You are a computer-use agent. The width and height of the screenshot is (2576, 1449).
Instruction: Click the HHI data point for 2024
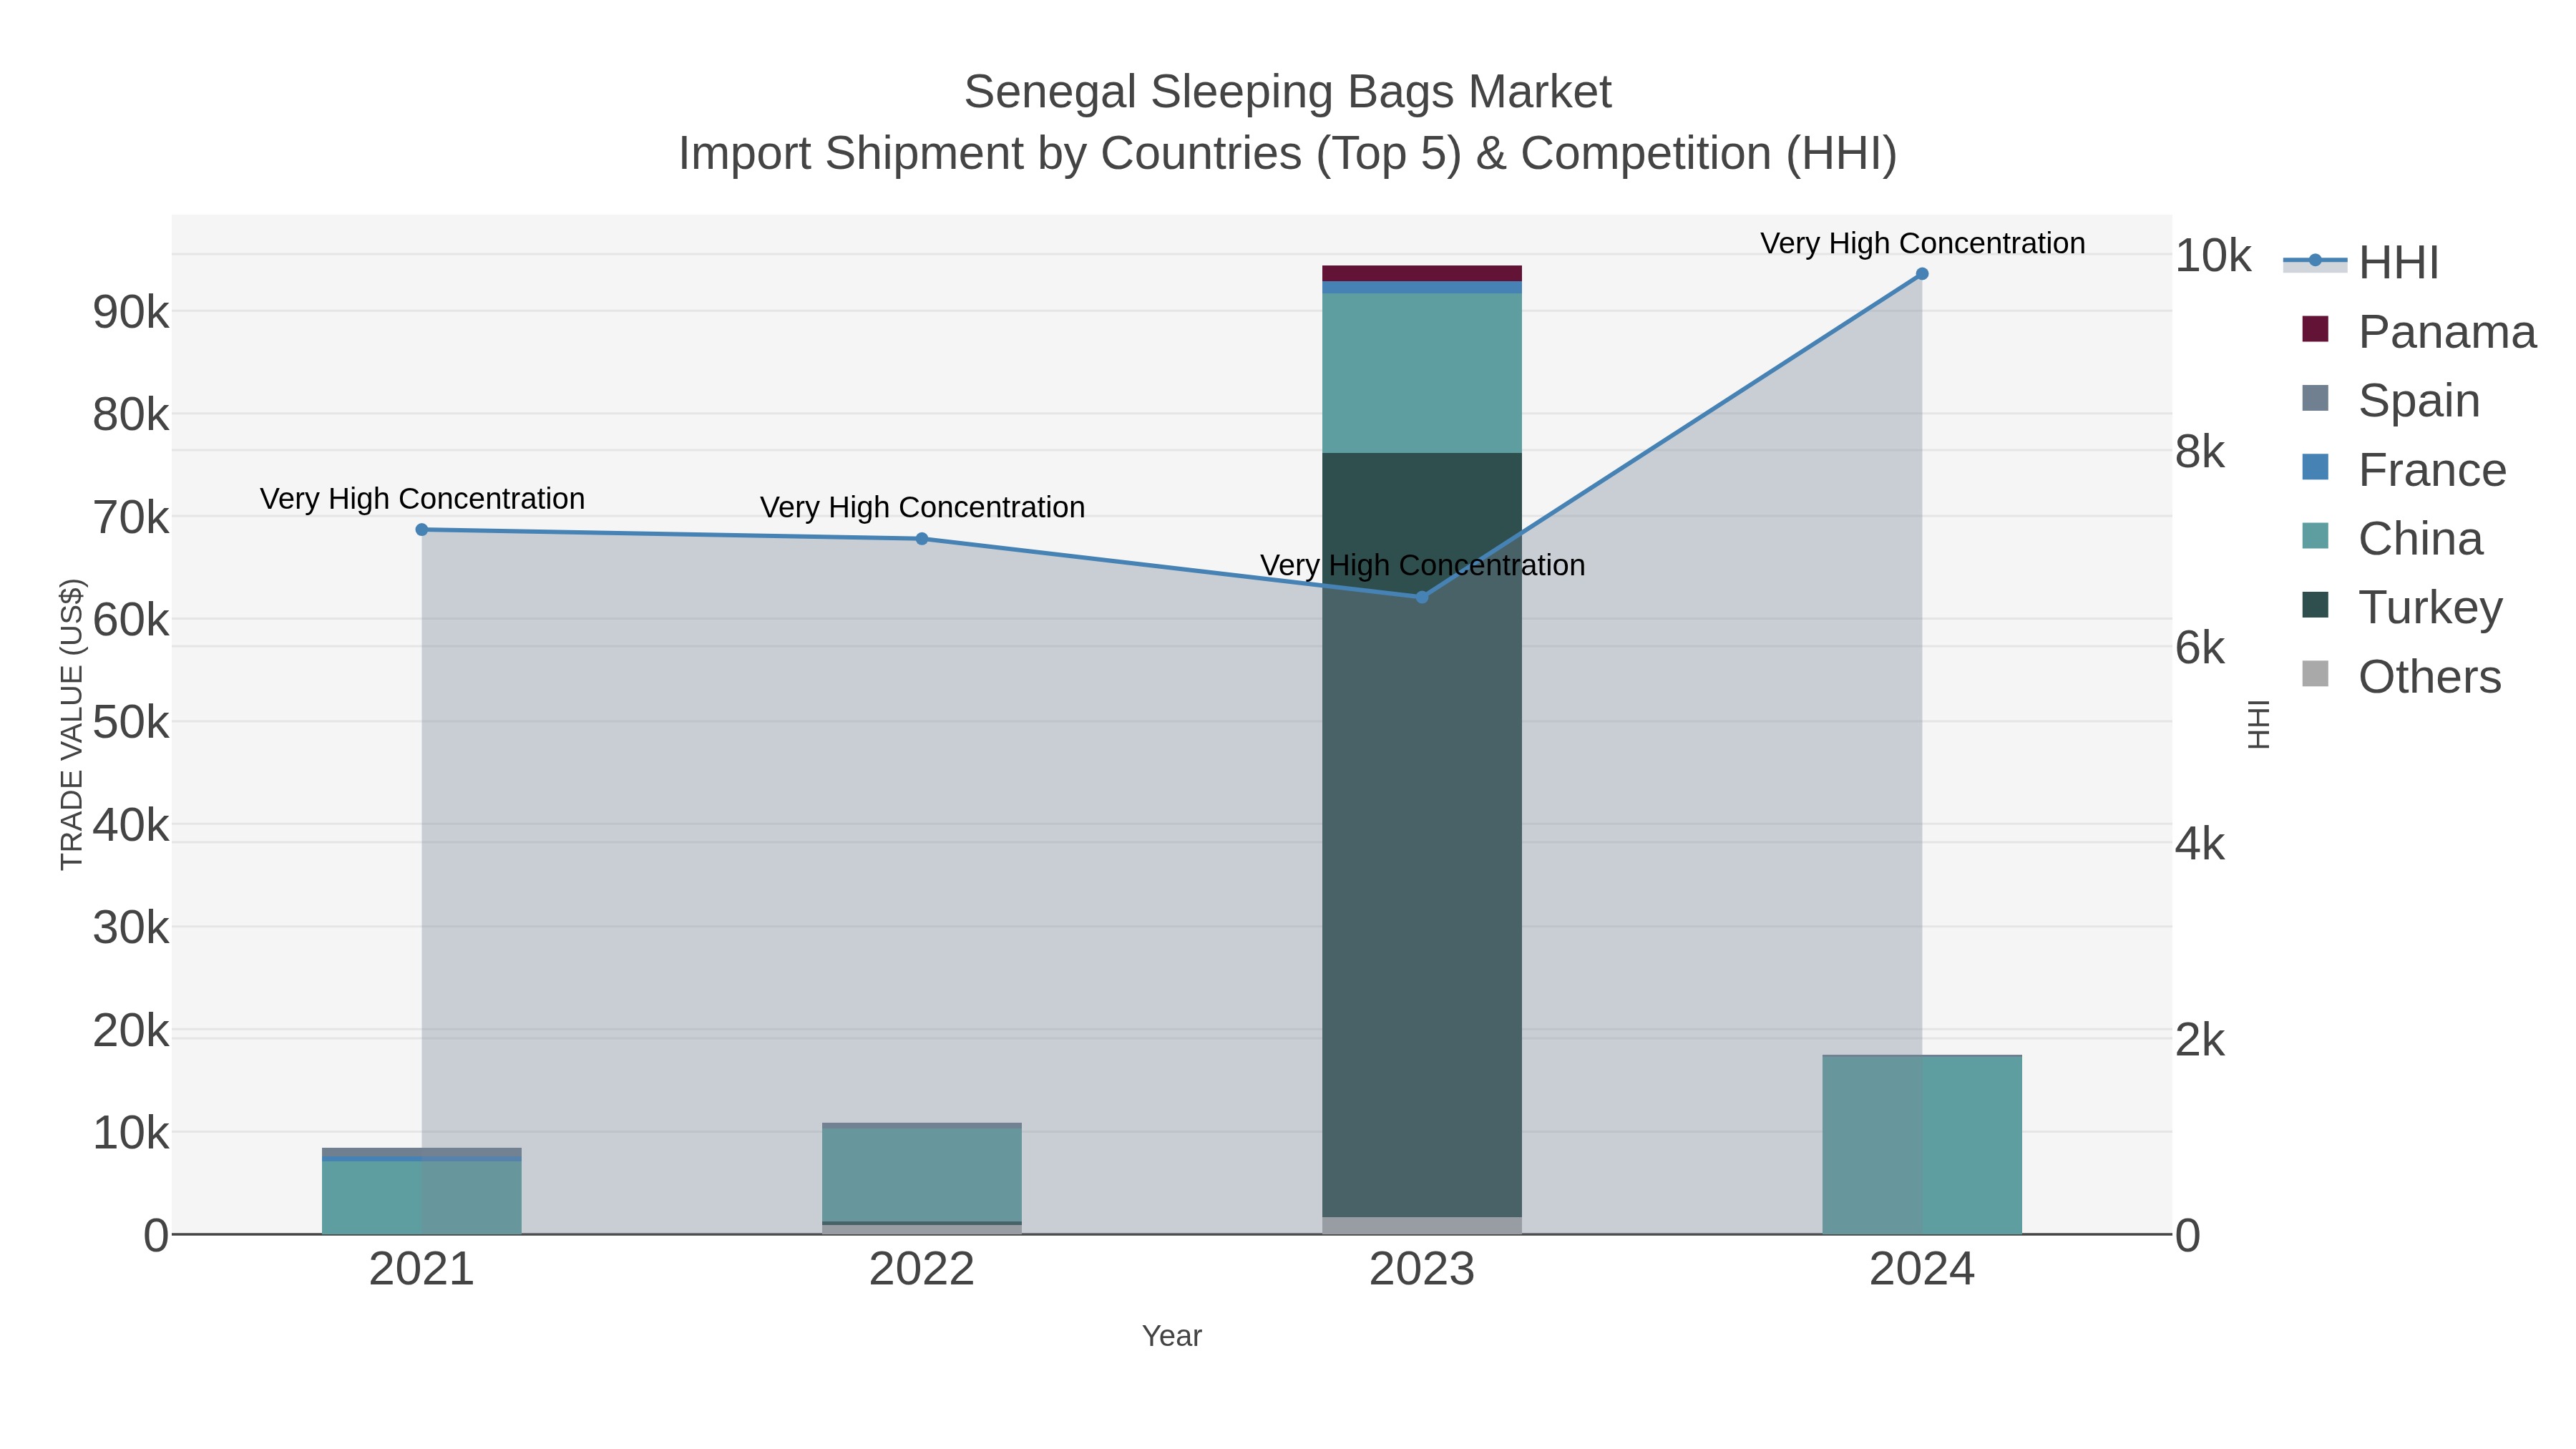1922,274
